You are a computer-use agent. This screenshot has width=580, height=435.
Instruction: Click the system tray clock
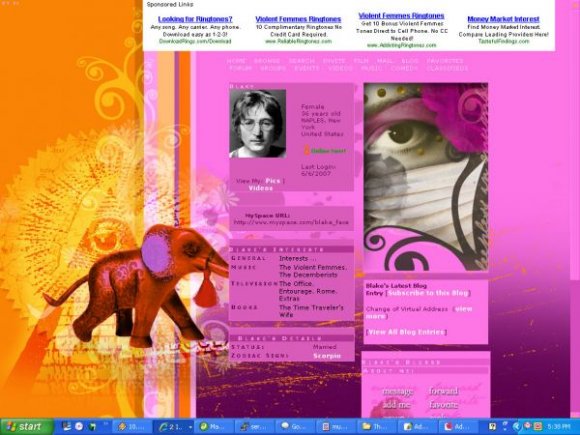(x=559, y=427)
